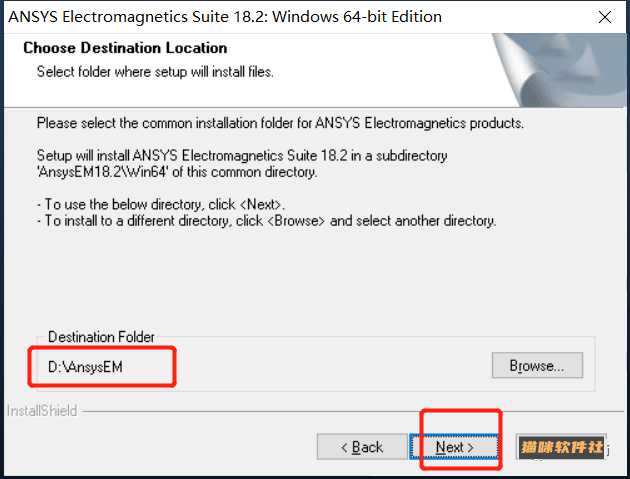
Task: Click the 'To use the below directory' instruction
Action: coord(161,205)
